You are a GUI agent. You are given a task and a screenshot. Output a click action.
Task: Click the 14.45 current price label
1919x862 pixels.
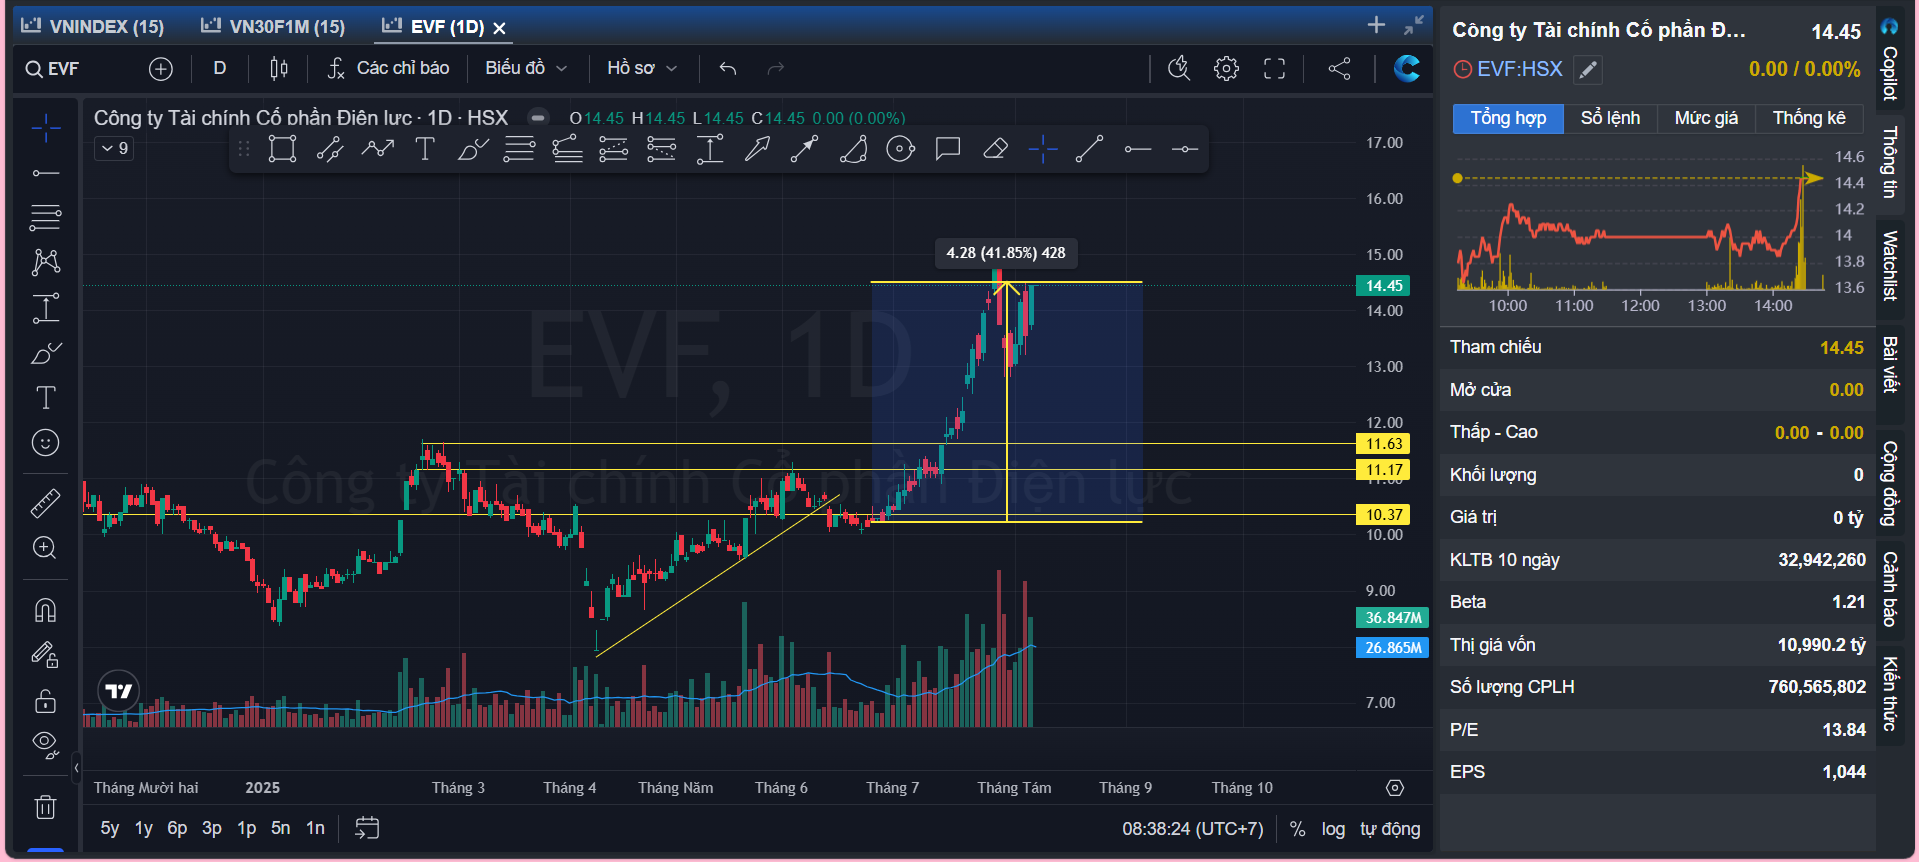(1383, 286)
